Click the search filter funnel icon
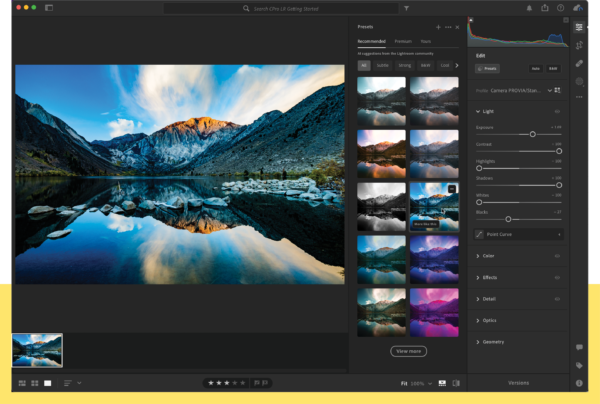The width and height of the screenshot is (600, 404). (406, 8)
